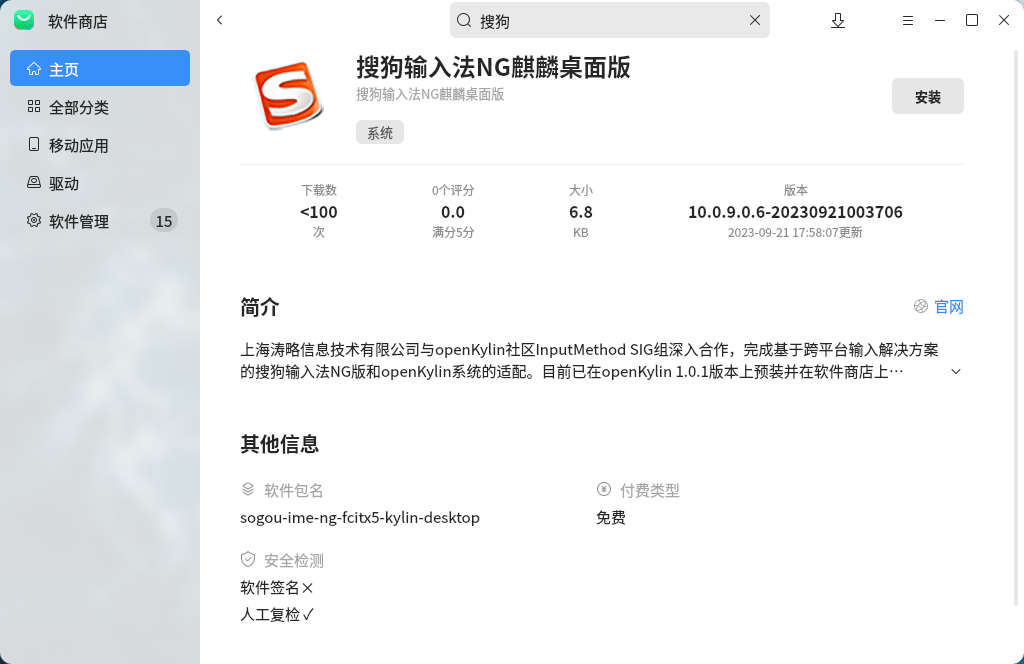The image size is (1024, 664).
Task: Minimize the software store window
Action: 940,21
